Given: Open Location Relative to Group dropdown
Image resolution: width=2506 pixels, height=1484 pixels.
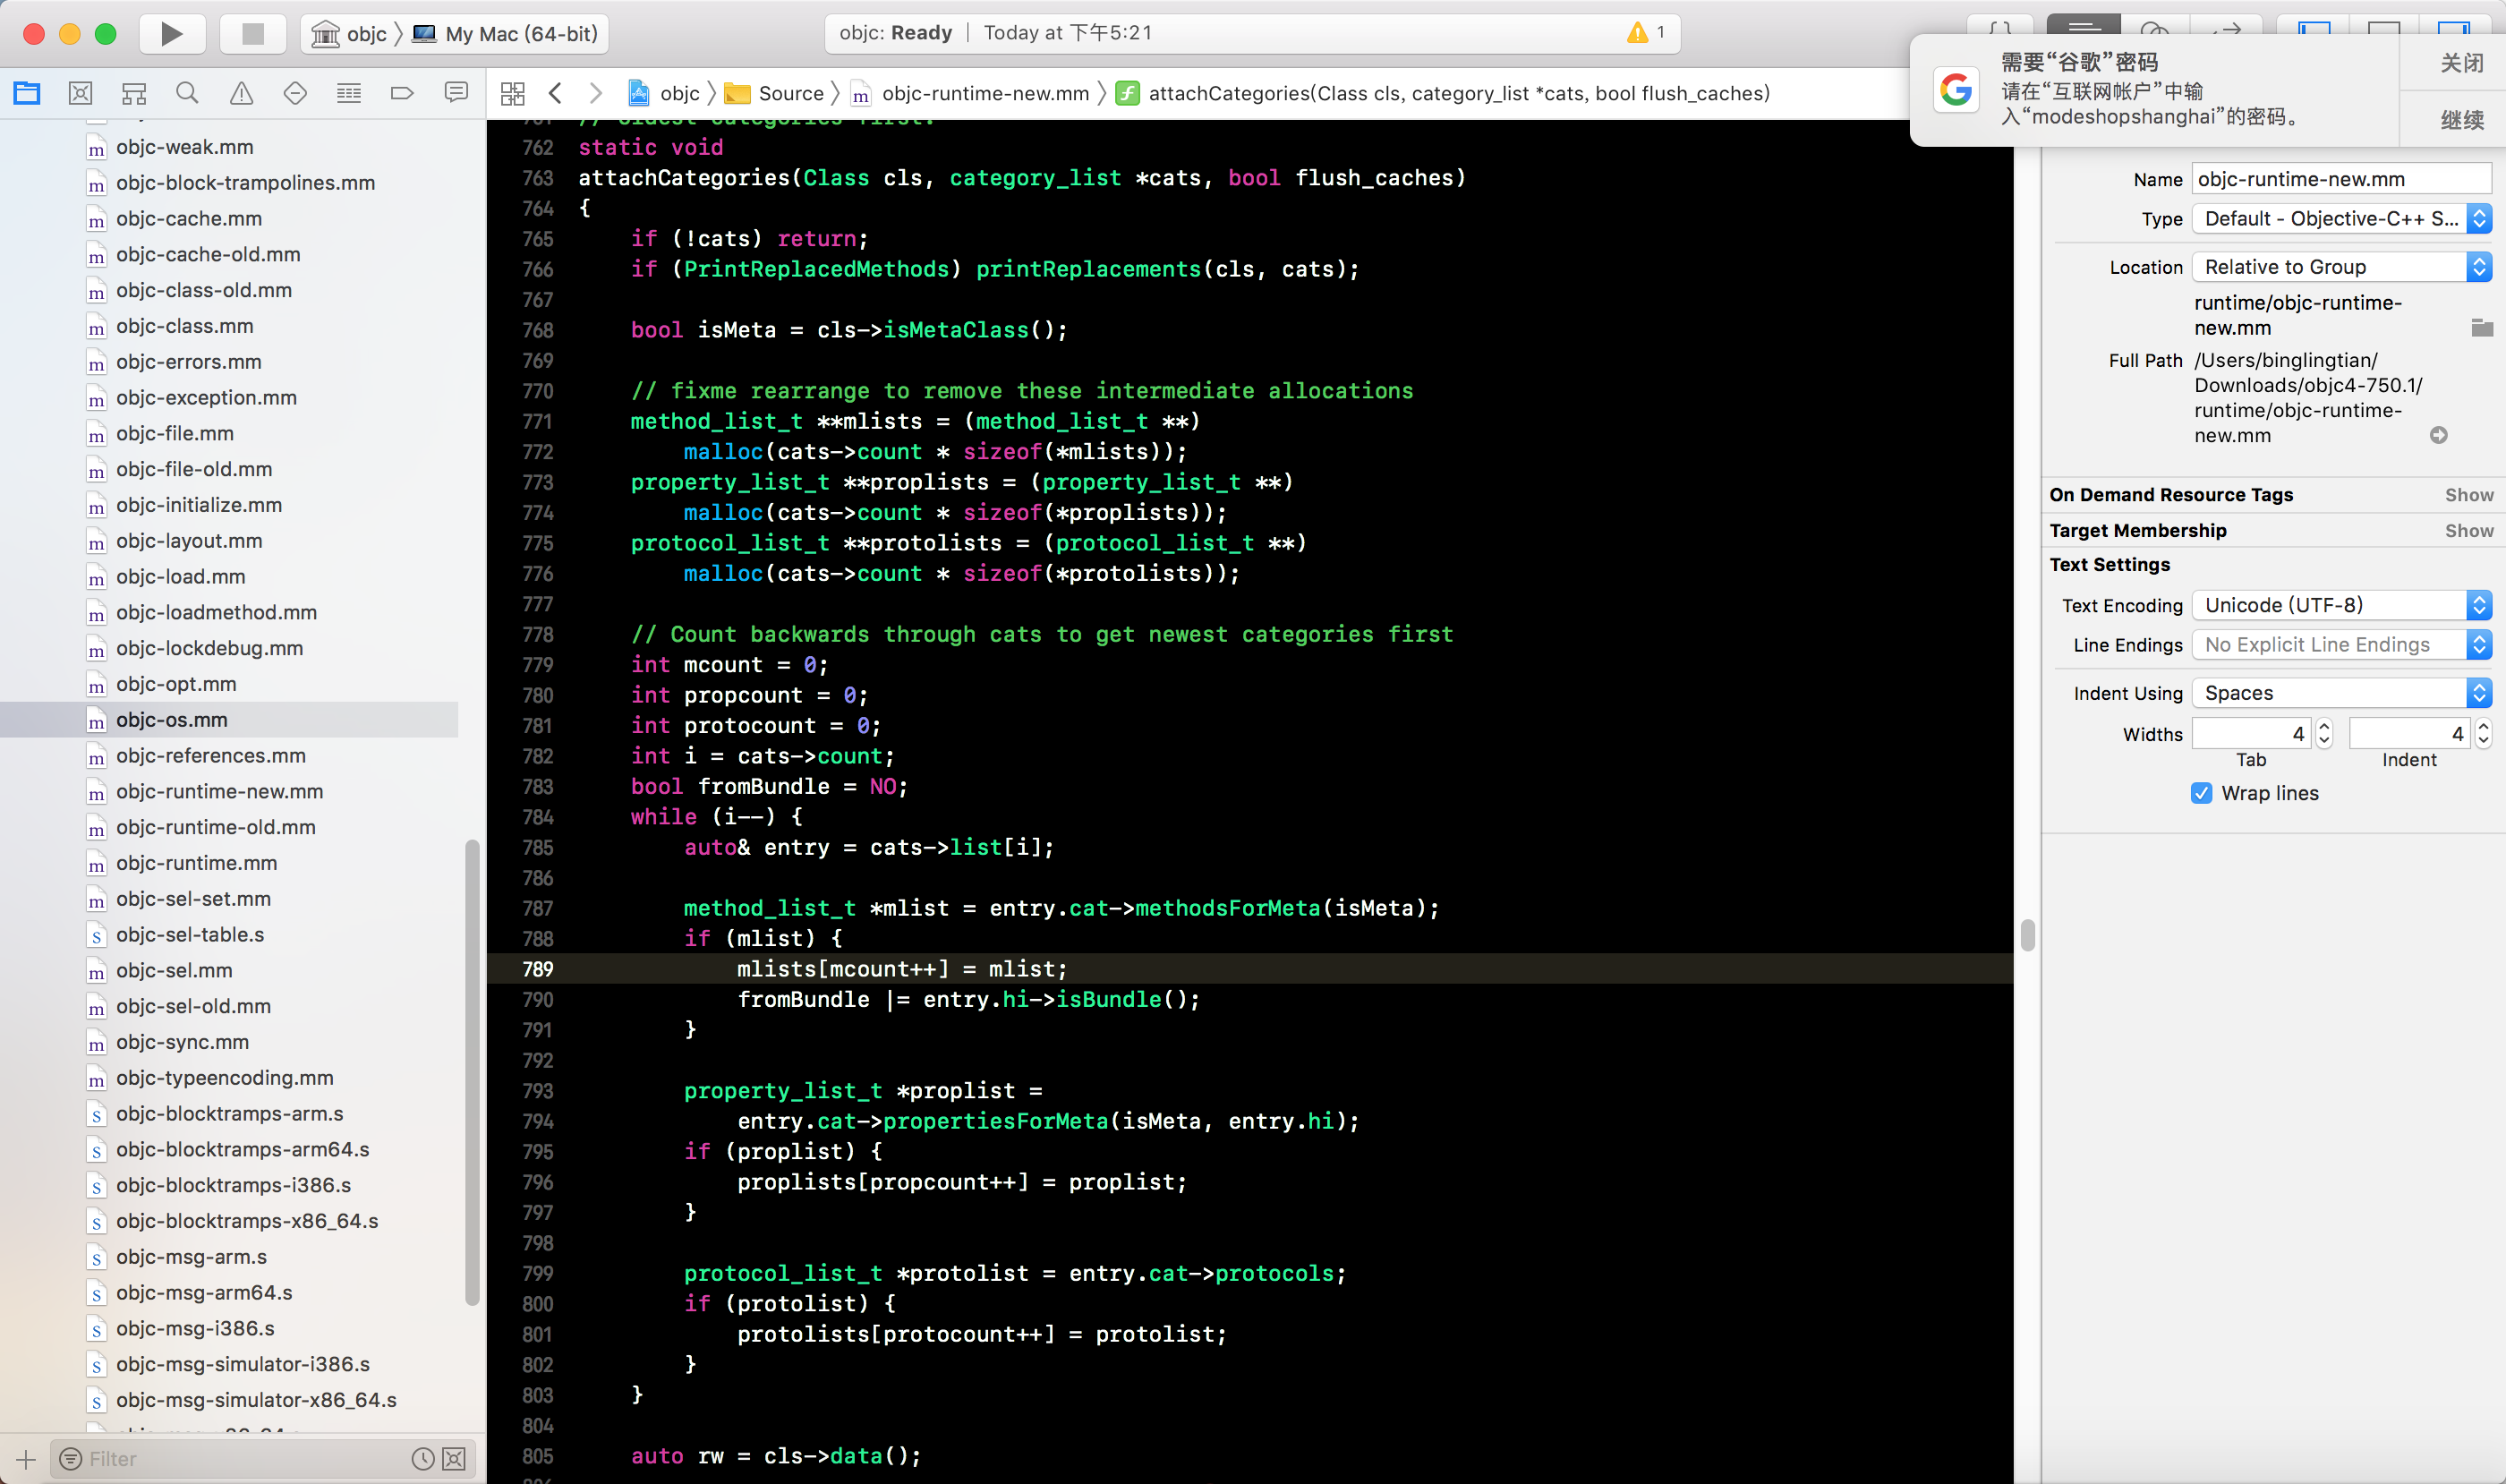Looking at the screenshot, I should 2340,267.
